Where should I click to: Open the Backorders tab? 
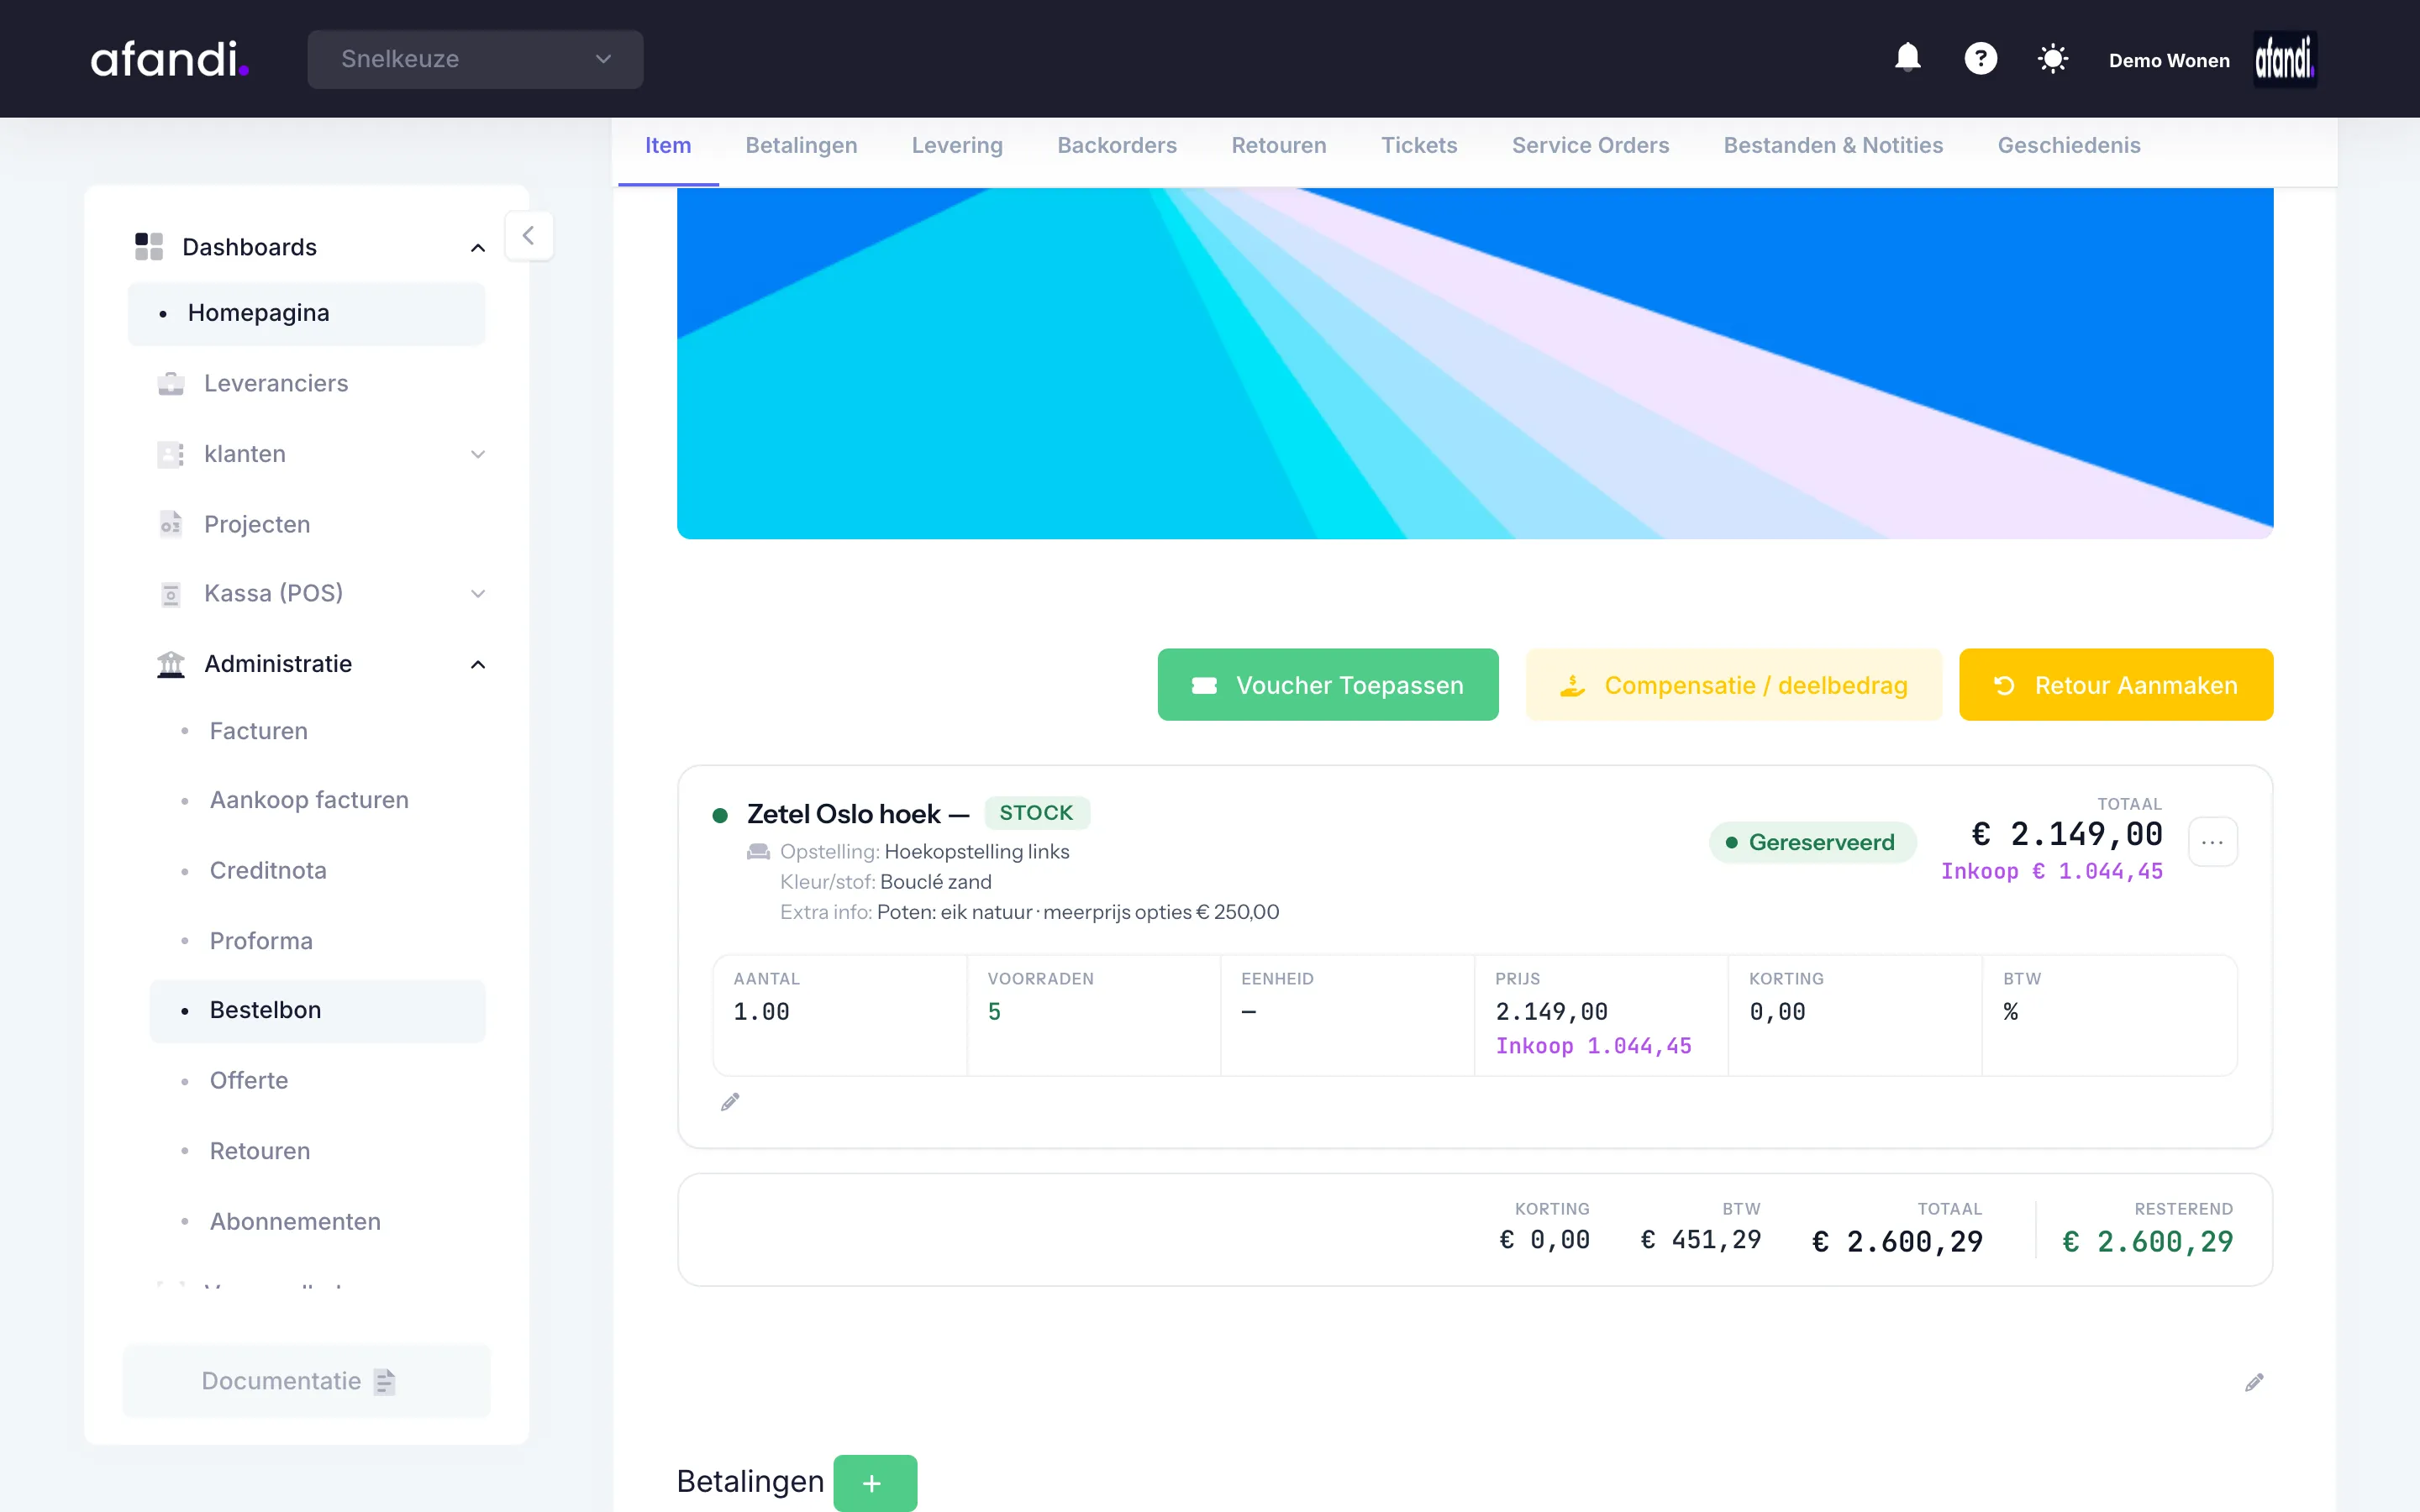(x=1117, y=146)
